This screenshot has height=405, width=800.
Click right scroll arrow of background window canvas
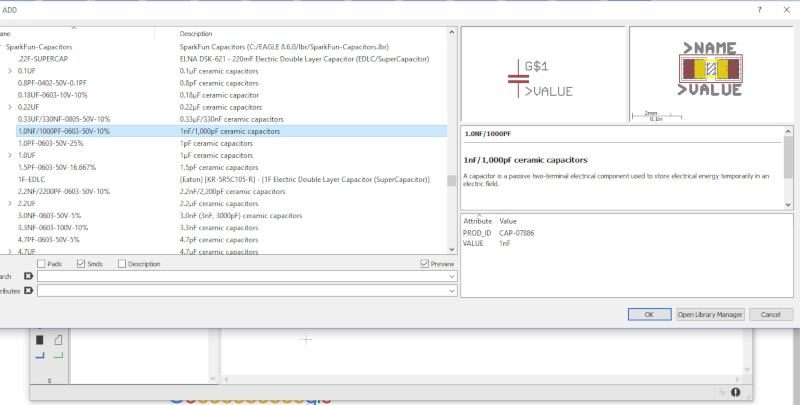[x=737, y=379]
